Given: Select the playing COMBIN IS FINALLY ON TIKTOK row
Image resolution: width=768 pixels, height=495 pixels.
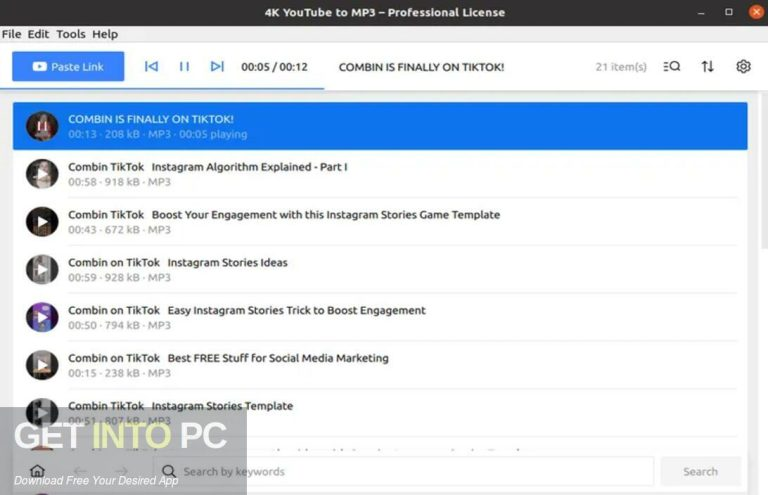Looking at the screenshot, I should click(x=380, y=126).
